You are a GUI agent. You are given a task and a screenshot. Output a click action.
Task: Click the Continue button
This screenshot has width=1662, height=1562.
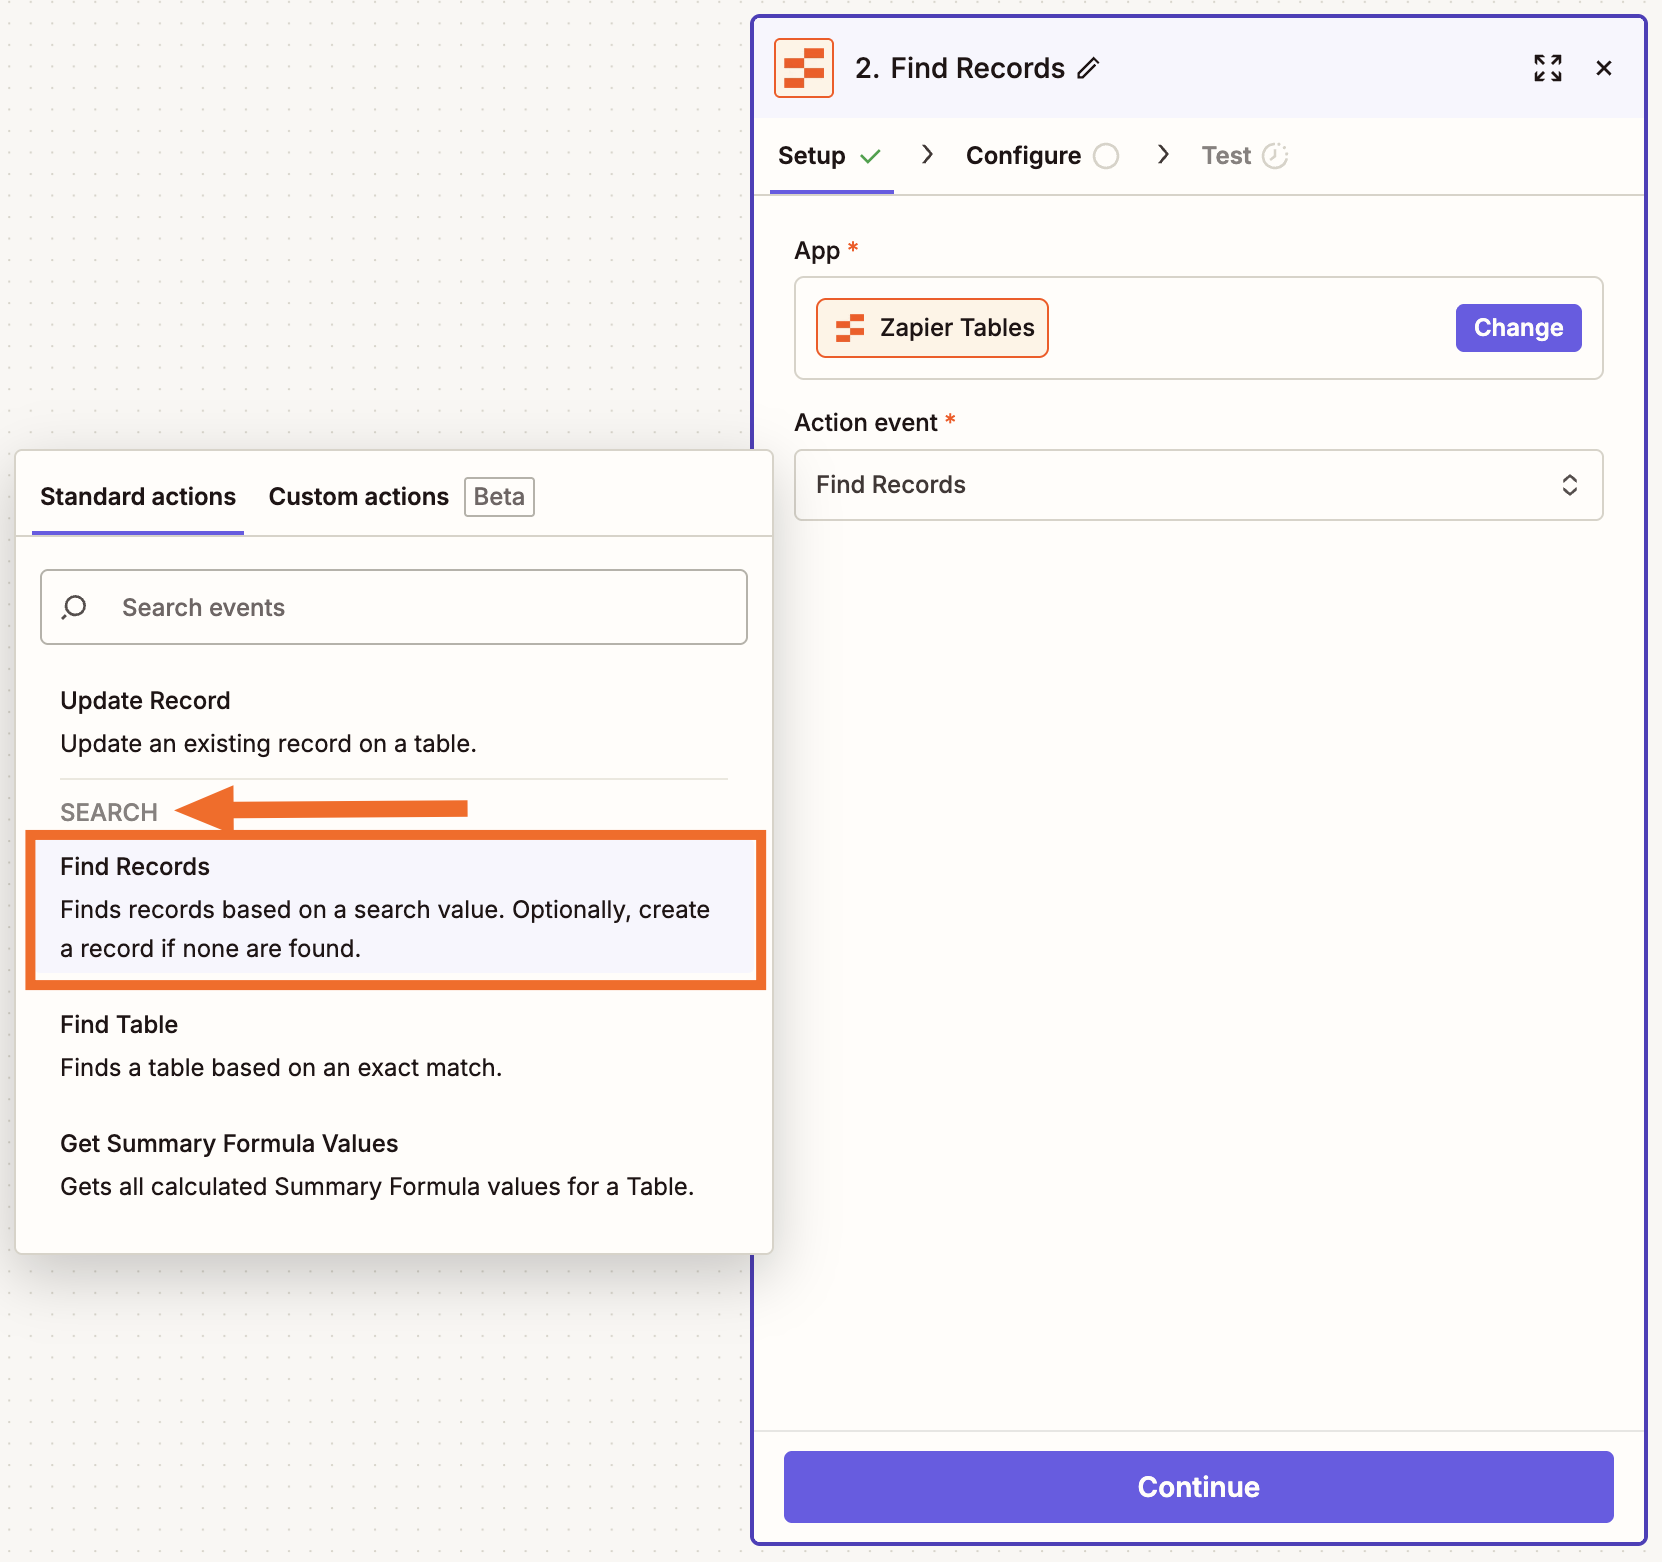click(1197, 1487)
